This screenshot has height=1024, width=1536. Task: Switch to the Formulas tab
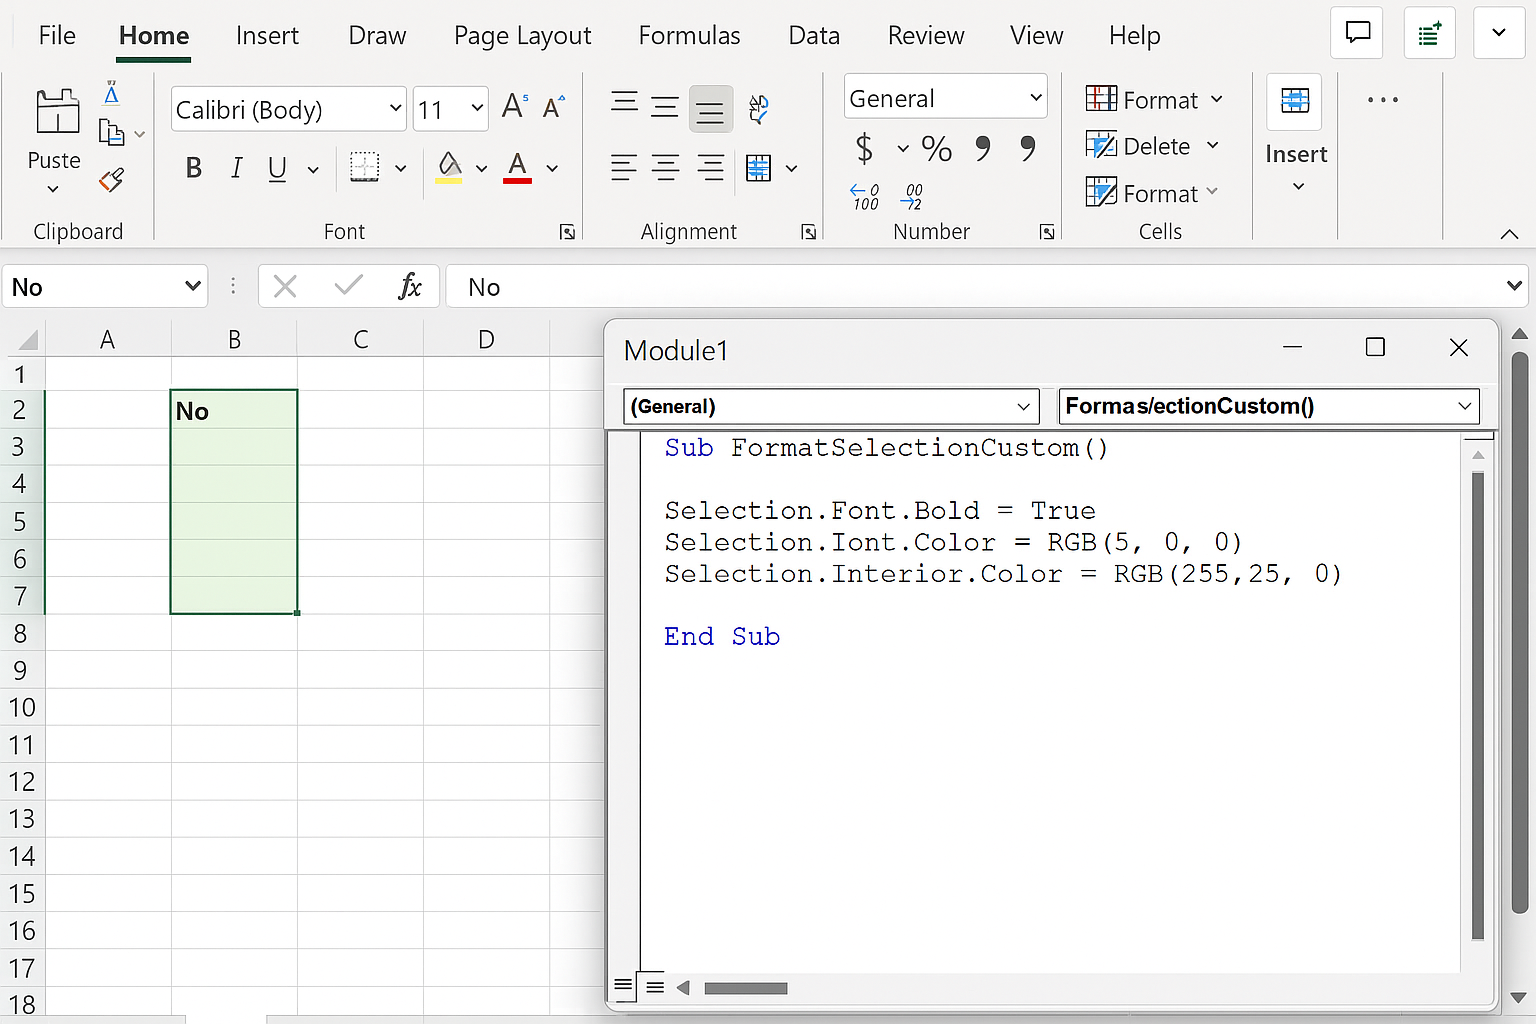[689, 36]
